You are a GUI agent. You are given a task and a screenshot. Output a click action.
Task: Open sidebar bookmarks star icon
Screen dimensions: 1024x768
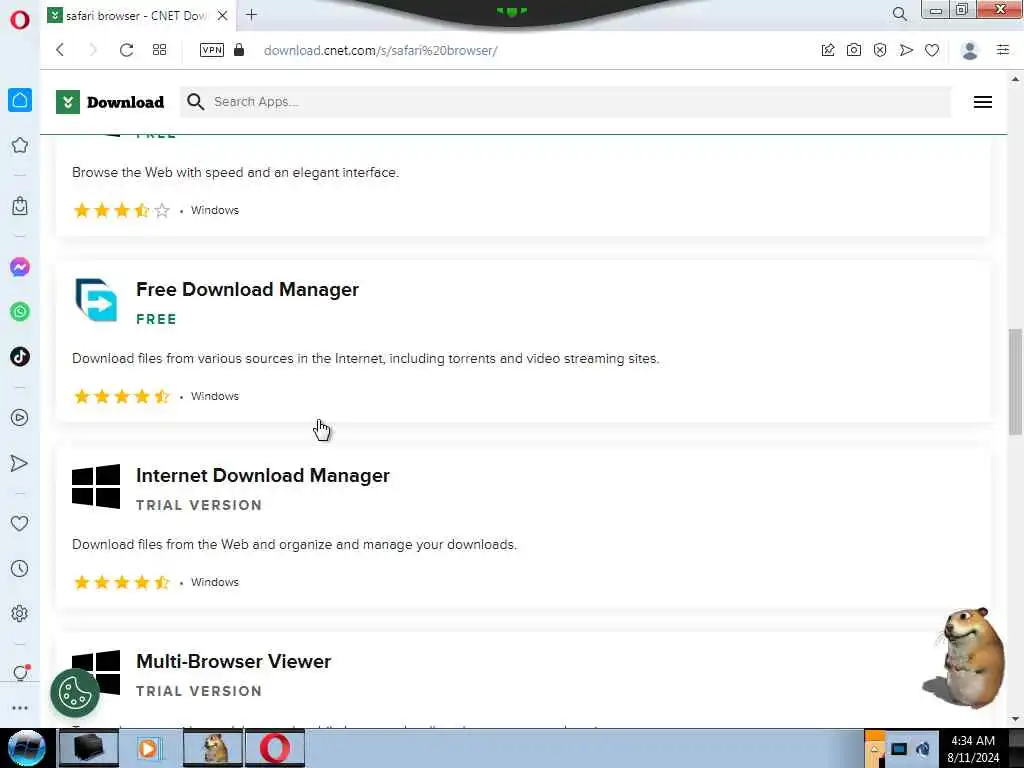click(x=20, y=145)
